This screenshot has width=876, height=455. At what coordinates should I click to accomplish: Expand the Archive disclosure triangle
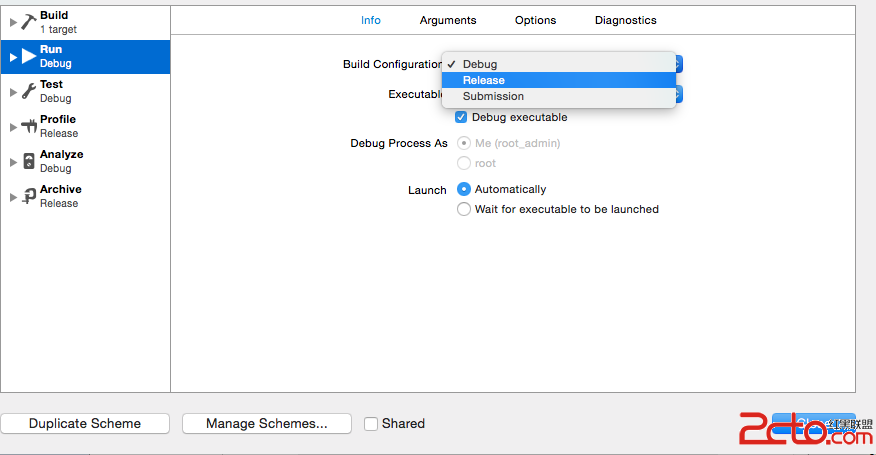click(13, 197)
